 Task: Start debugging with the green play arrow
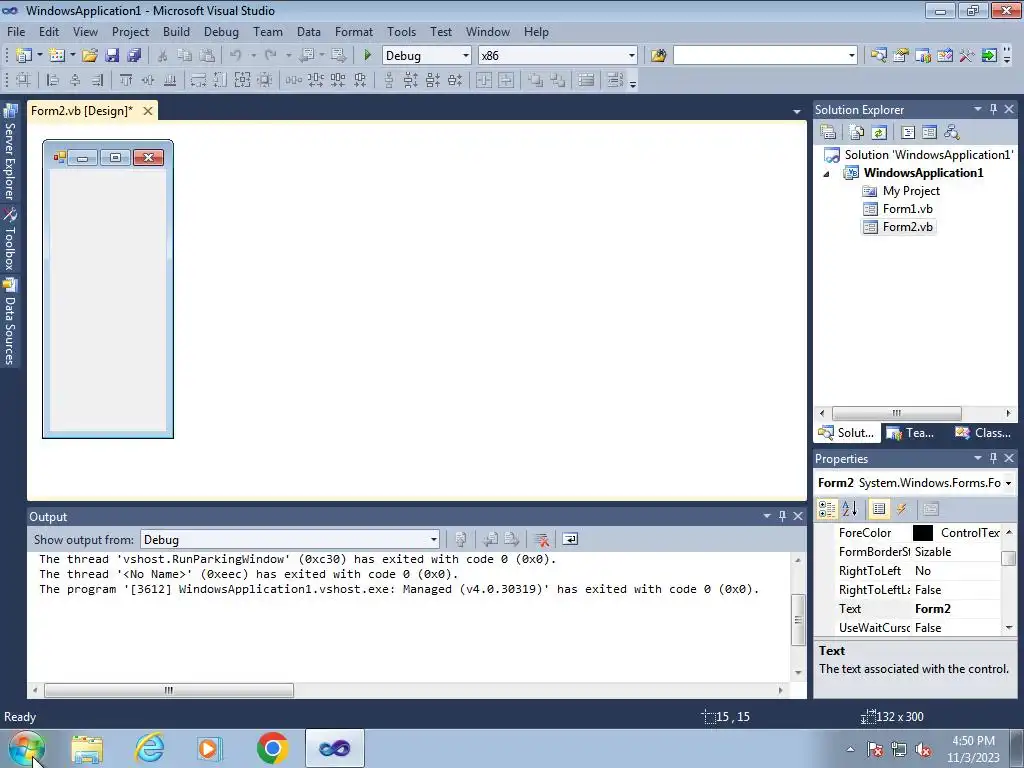point(367,56)
